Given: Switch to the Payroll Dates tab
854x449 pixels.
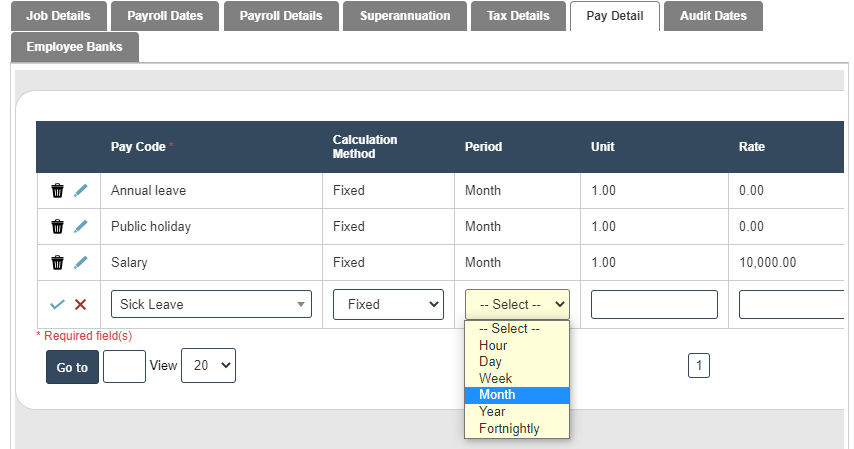Looking at the screenshot, I should (x=165, y=16).
